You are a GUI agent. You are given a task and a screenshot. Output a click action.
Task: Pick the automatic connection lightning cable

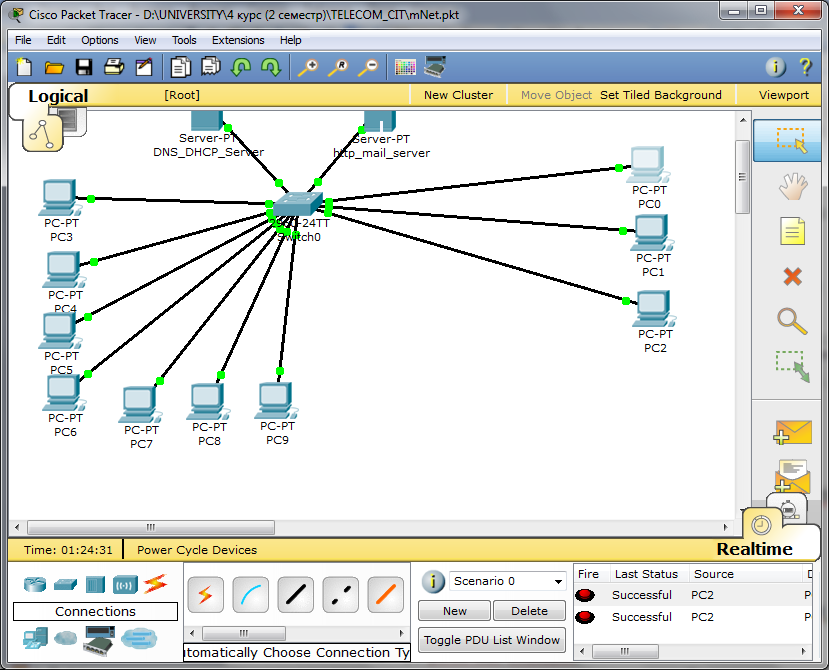[x=206, y=595]
